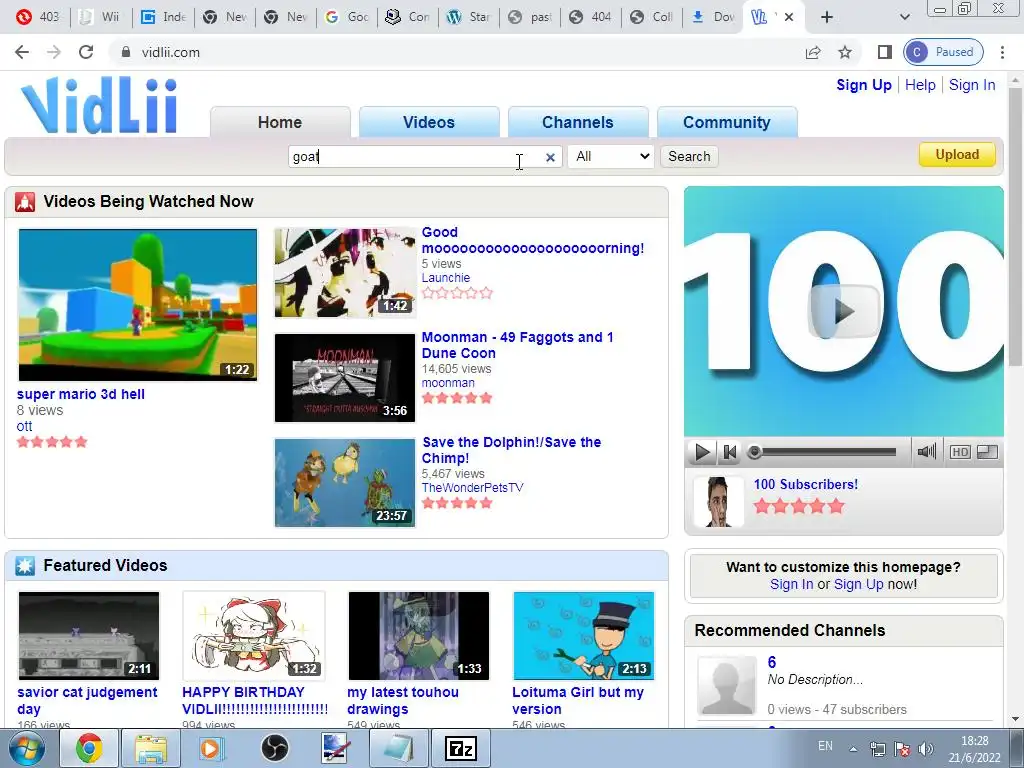Show hidden system tray icons
This screenshot has height=768, width=1024.
point(853,748)
